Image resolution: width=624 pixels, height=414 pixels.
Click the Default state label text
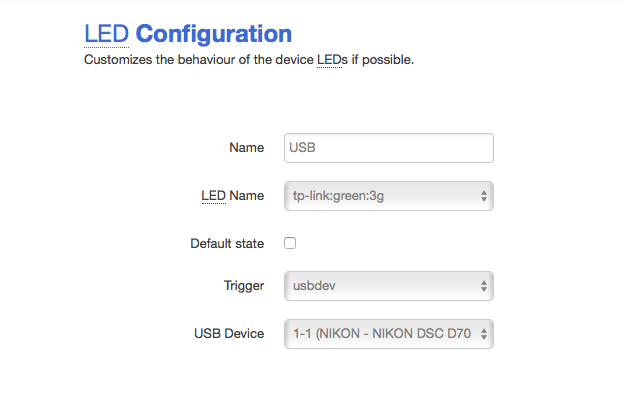click(x=227, y=243)
